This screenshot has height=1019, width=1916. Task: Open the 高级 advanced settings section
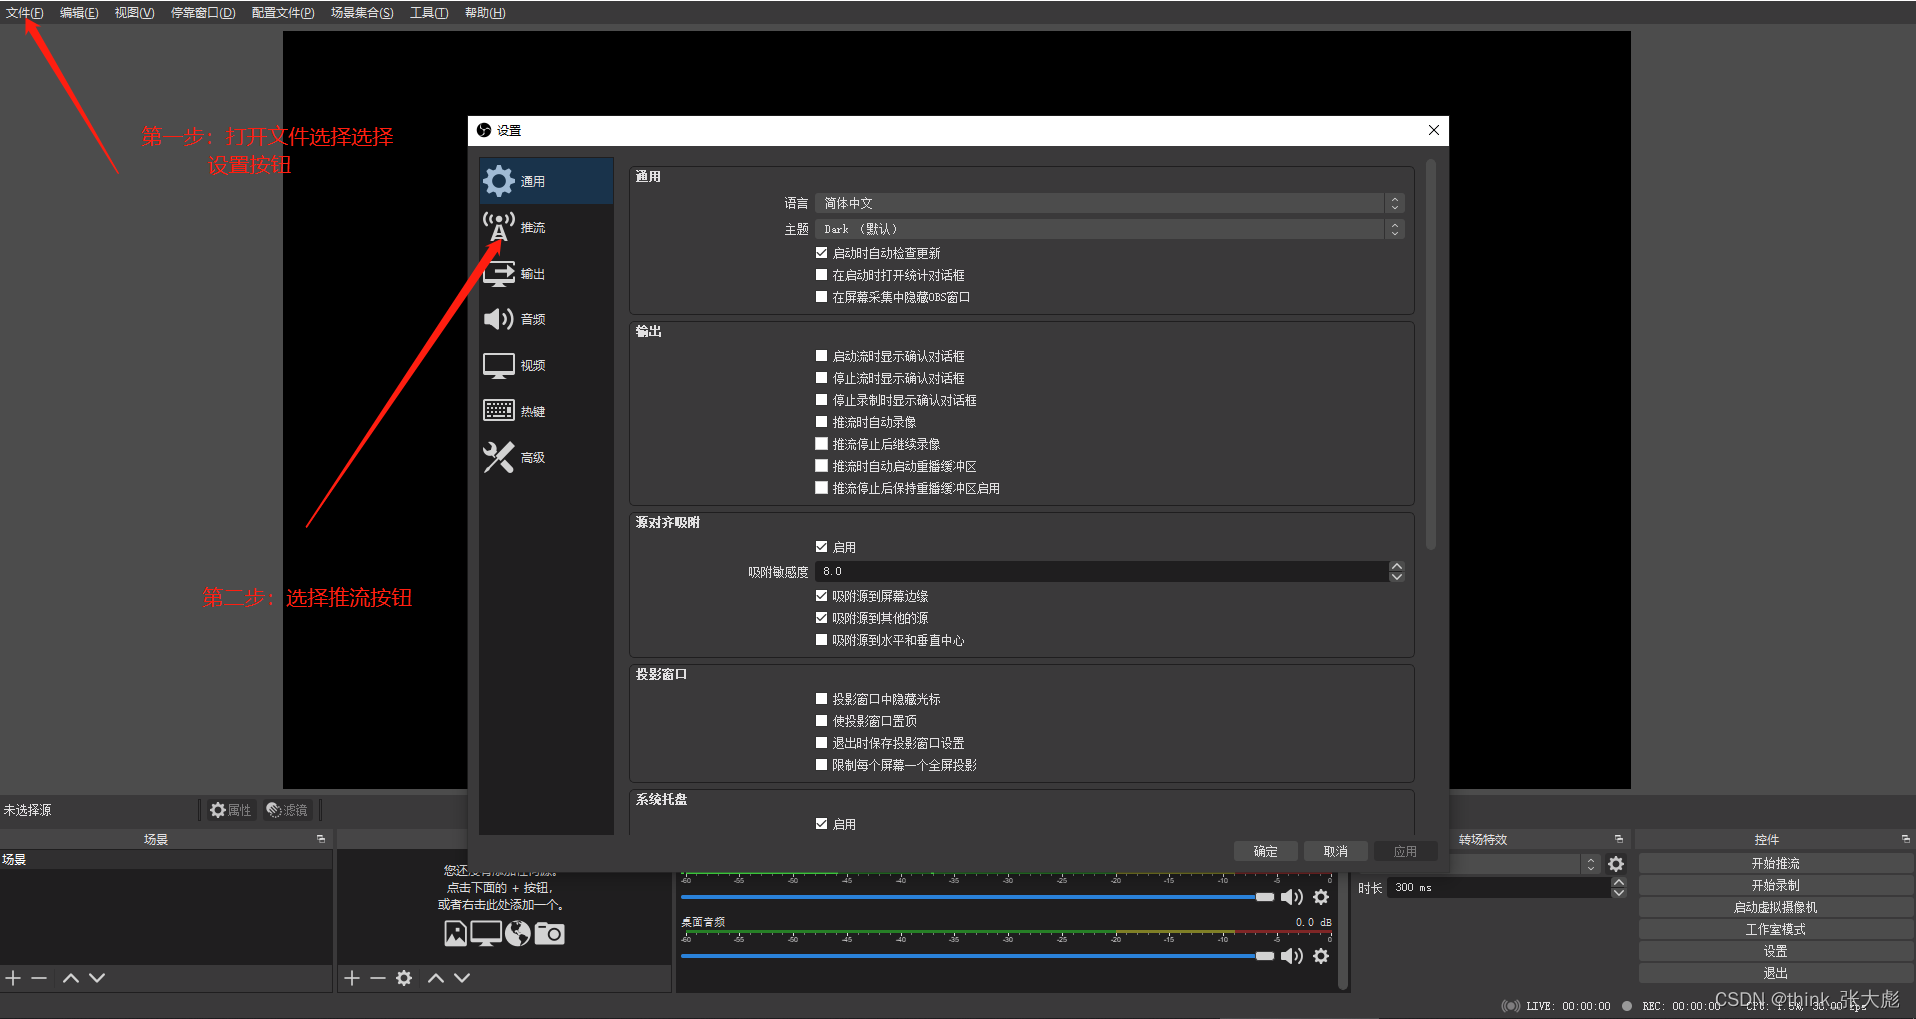[x=546, y=457]
